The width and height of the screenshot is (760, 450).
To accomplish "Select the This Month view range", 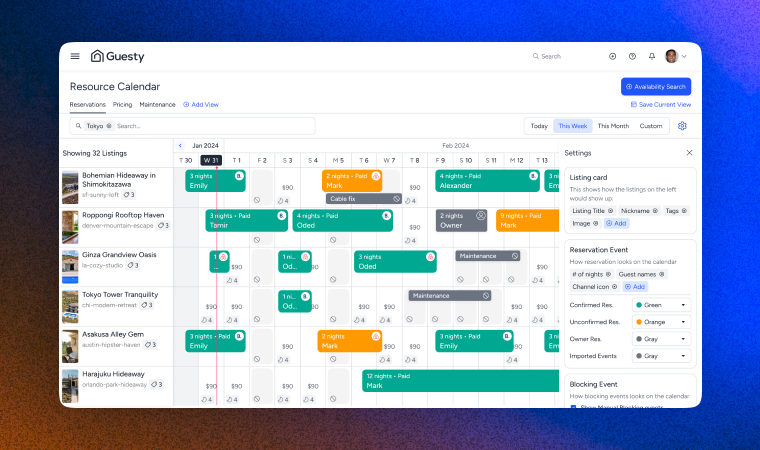I will click(x=613, y=126).
